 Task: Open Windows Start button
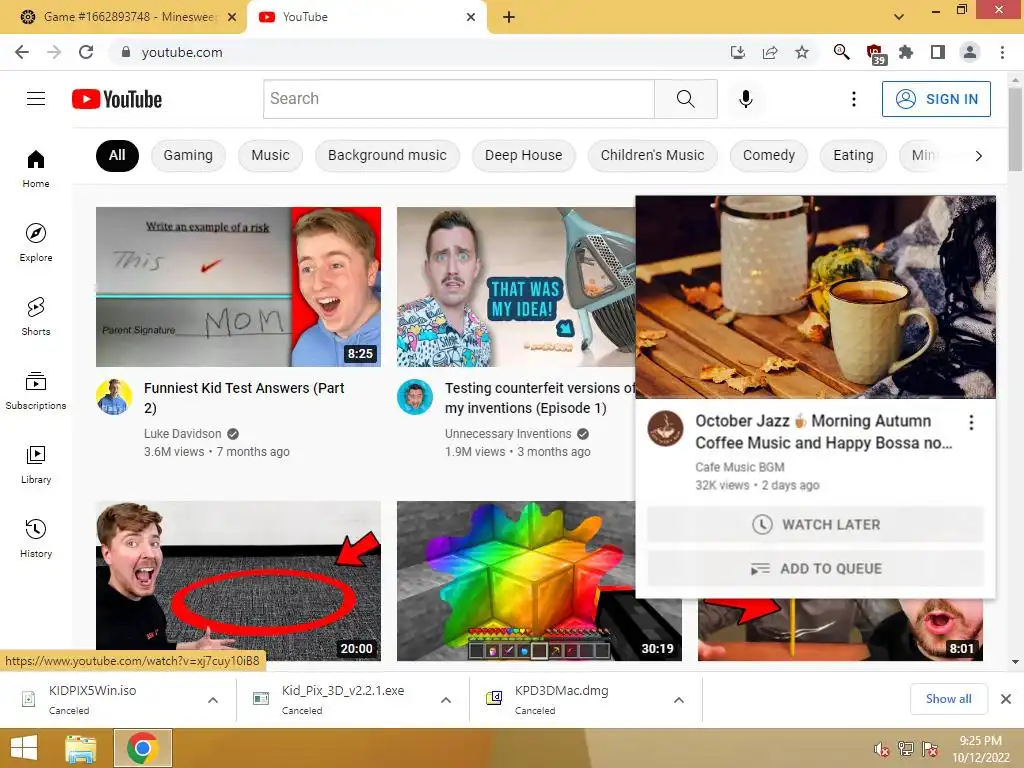tap(24, 748)
